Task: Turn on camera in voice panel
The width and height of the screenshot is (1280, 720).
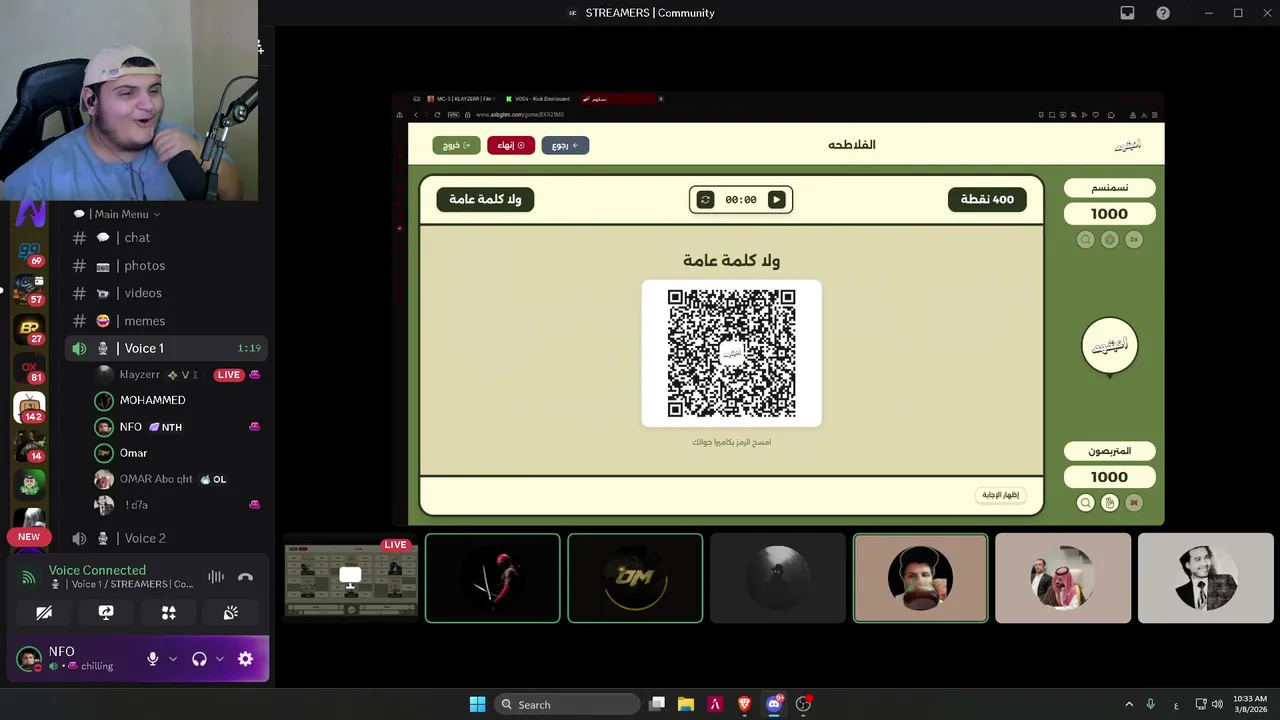Action: coord(44,613)
